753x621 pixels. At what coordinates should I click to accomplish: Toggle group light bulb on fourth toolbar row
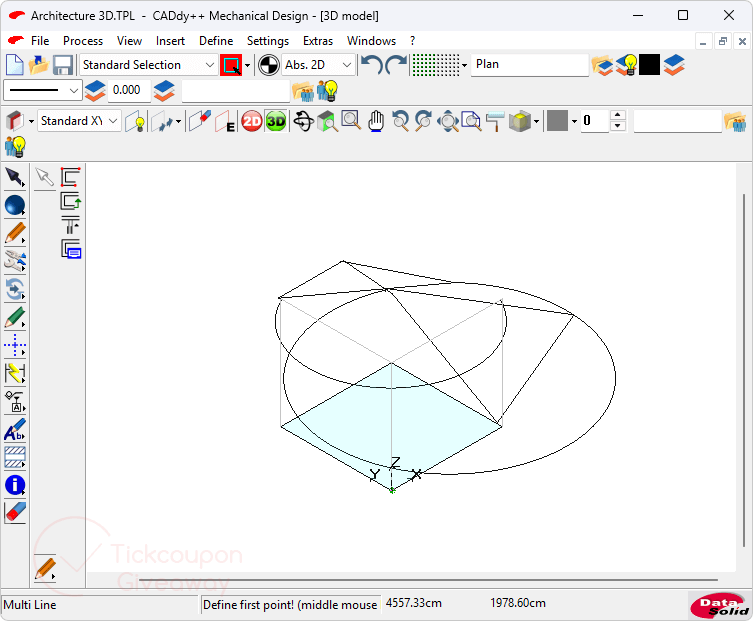click(x=15, y=146)
